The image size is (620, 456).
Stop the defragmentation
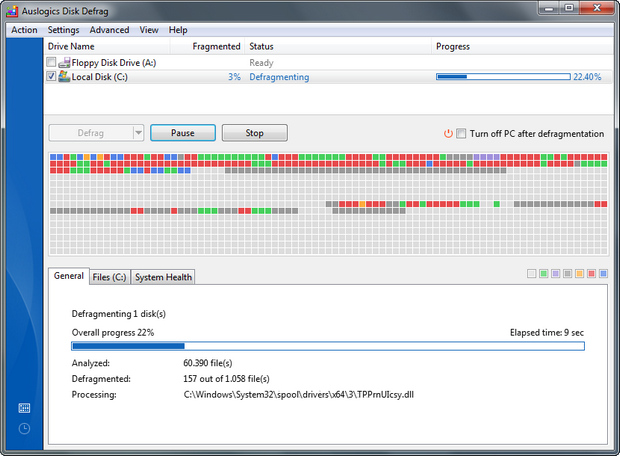pyautogui.click(x=254, y=133)
